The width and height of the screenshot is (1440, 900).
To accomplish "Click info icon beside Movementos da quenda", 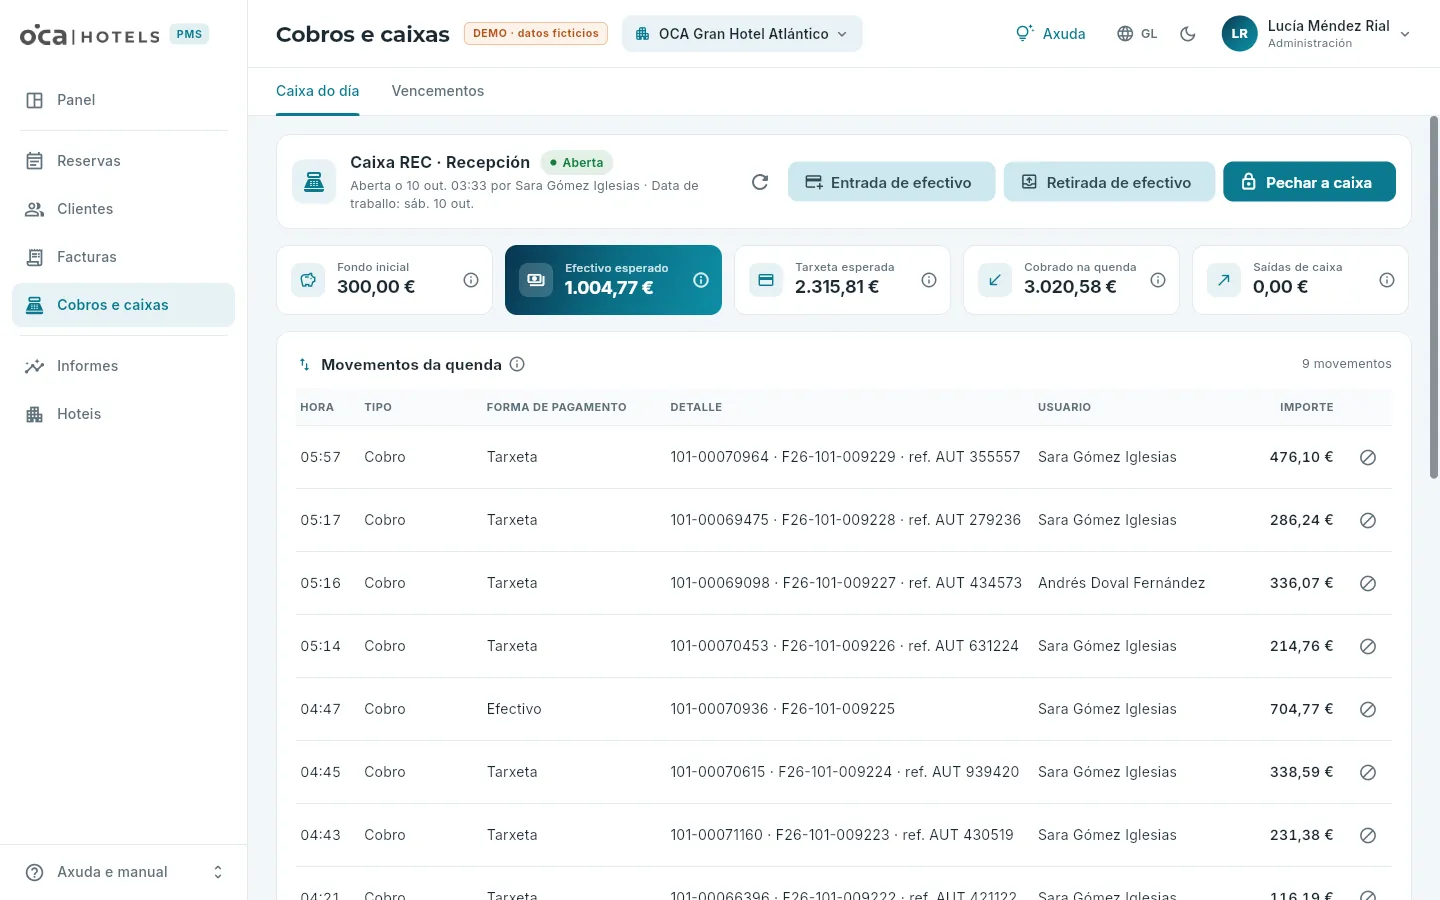I will [x=517, y=364].
